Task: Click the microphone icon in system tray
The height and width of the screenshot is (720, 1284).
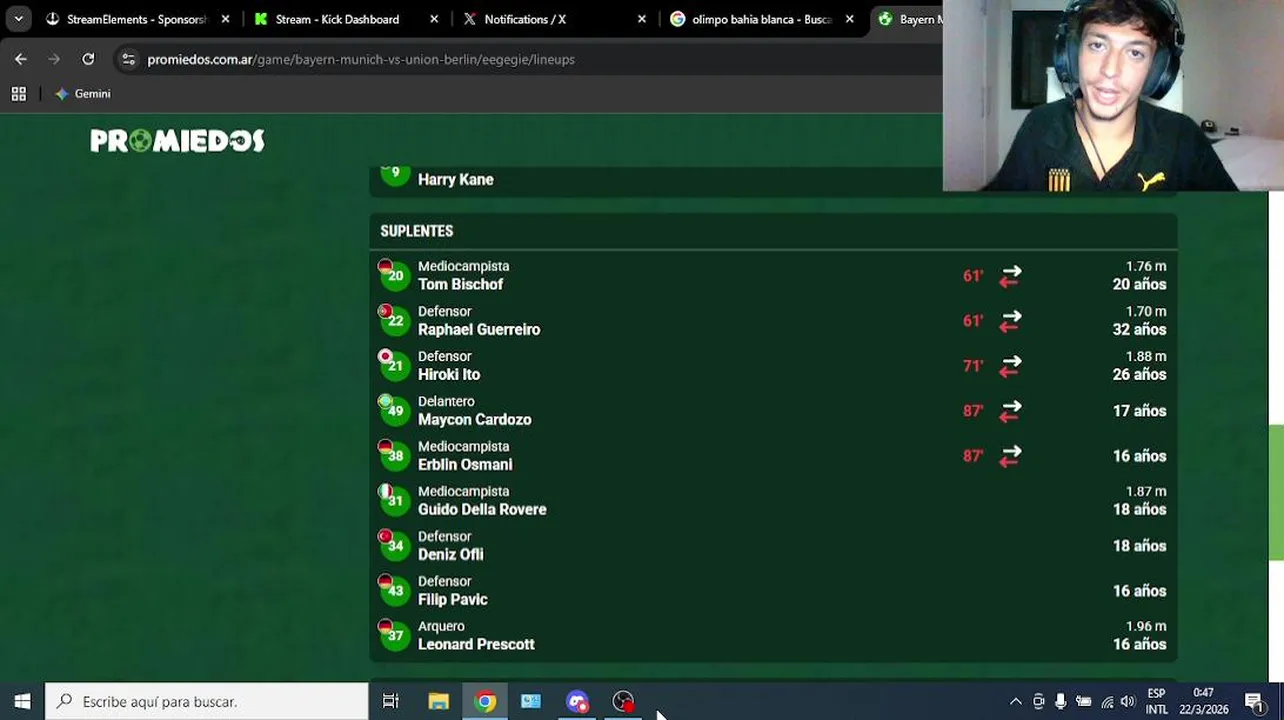Action: tap(1061, 701)
